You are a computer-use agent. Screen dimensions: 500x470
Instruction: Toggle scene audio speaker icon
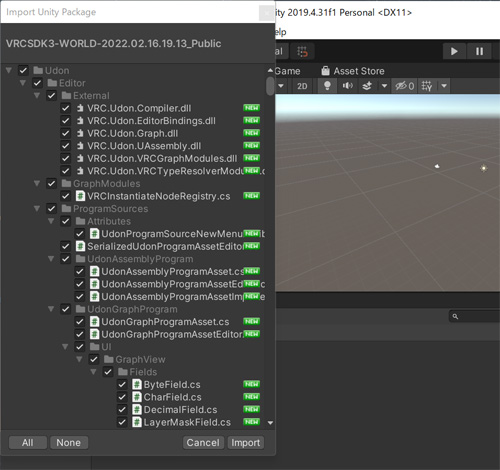click(x=348, y=86)
